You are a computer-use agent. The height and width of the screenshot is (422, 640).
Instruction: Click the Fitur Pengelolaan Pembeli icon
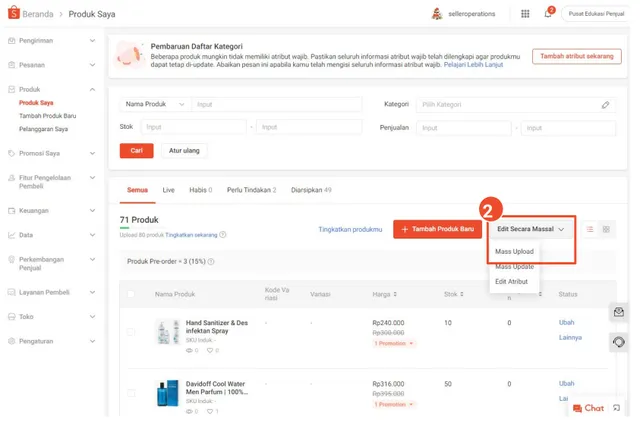(x=12, y=178)
